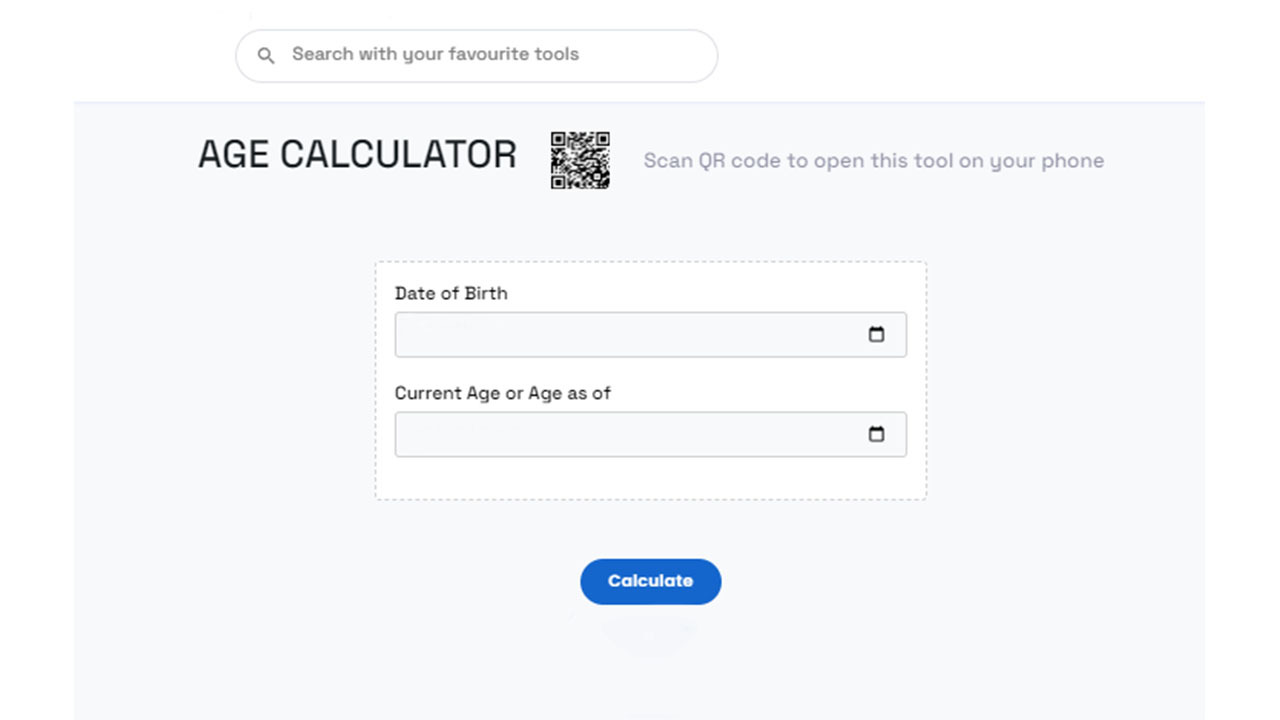The image size is (1280, 720).
Task: Click the search placeholder text in top bar
Action: coord(435,55)
